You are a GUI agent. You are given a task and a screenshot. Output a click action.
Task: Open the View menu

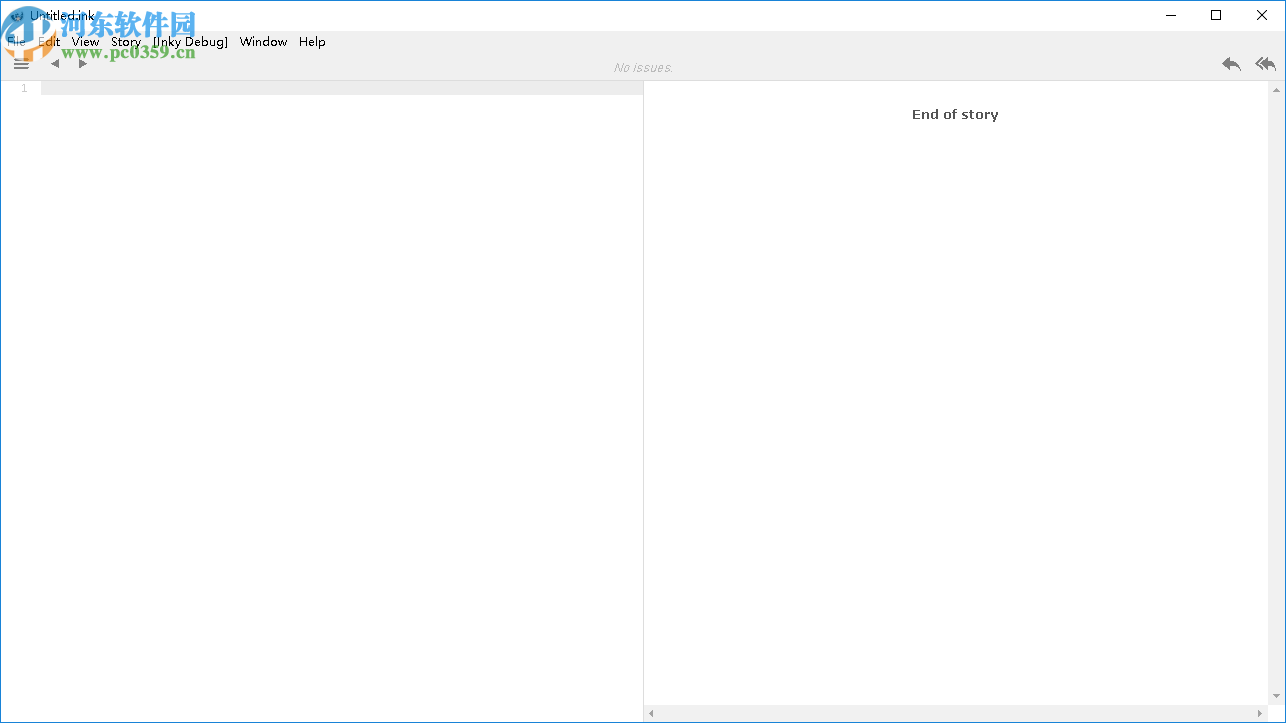[x=86, y=42]
